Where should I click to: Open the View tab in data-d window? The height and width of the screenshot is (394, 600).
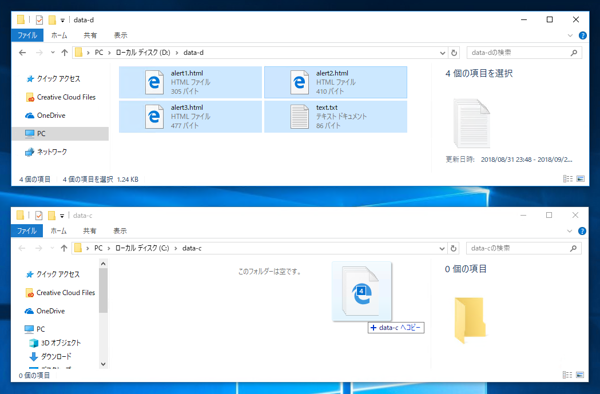pyautogui.click(x=121, y=36)
